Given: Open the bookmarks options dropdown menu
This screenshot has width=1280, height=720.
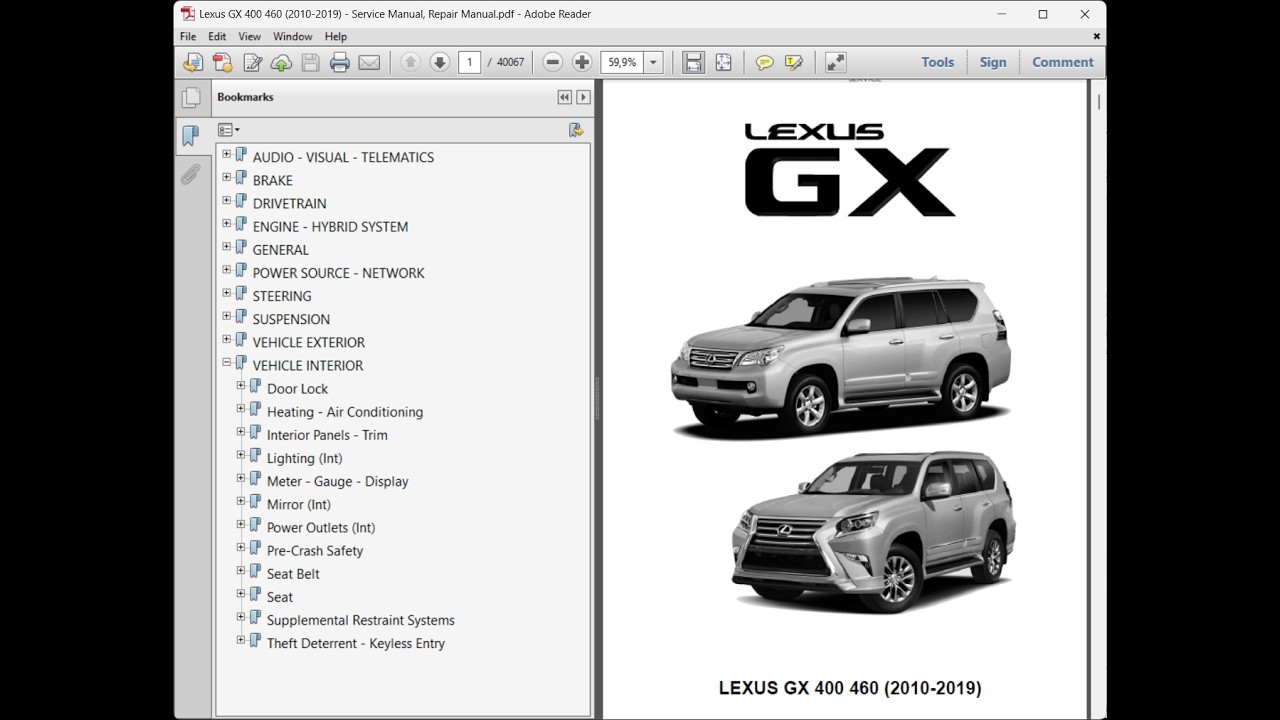Looking at the screenshot, I should [x=228, y=130].
